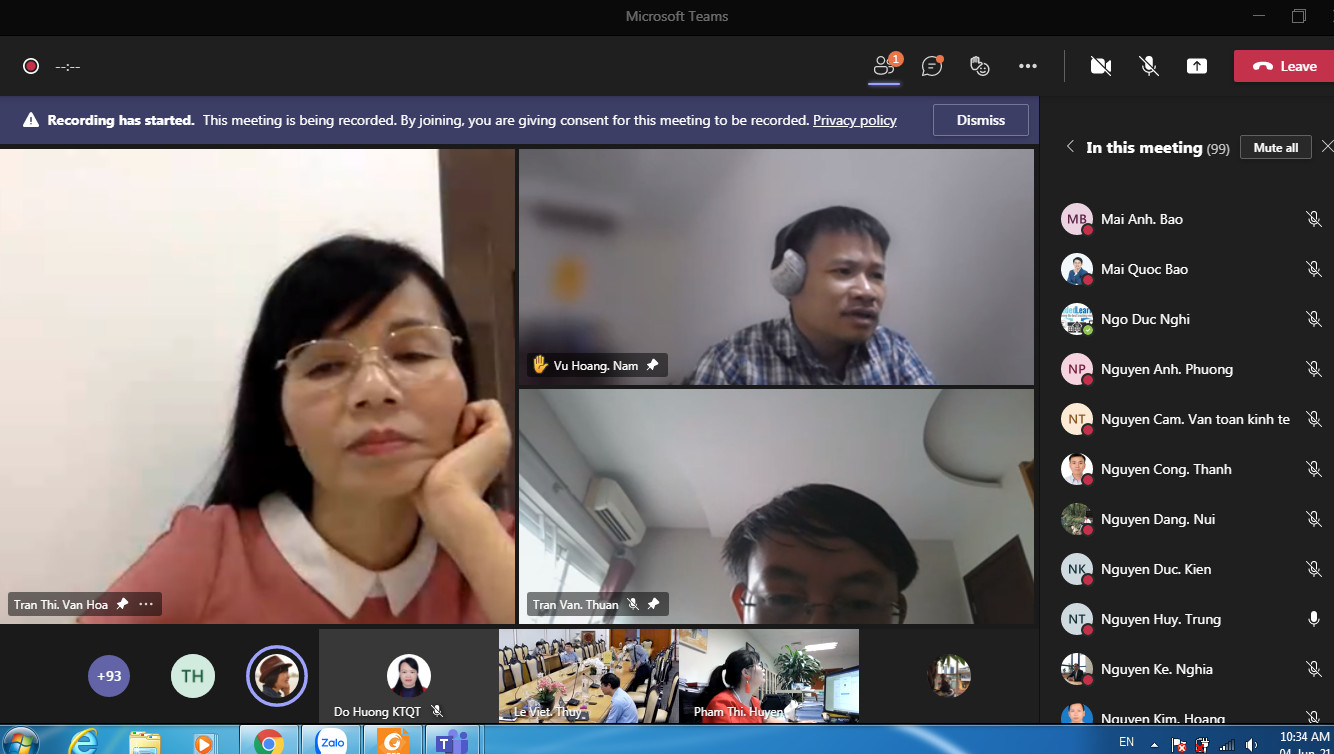Toggle the camera on or off
The image size is (1334, 754).
[x=1101, y=66]
